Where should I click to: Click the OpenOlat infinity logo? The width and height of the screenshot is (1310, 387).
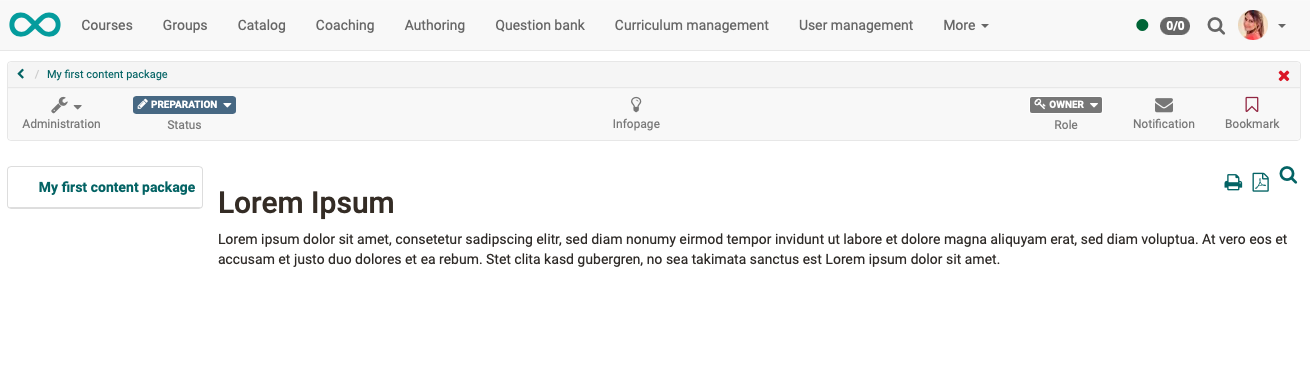[x=35, y=25]
